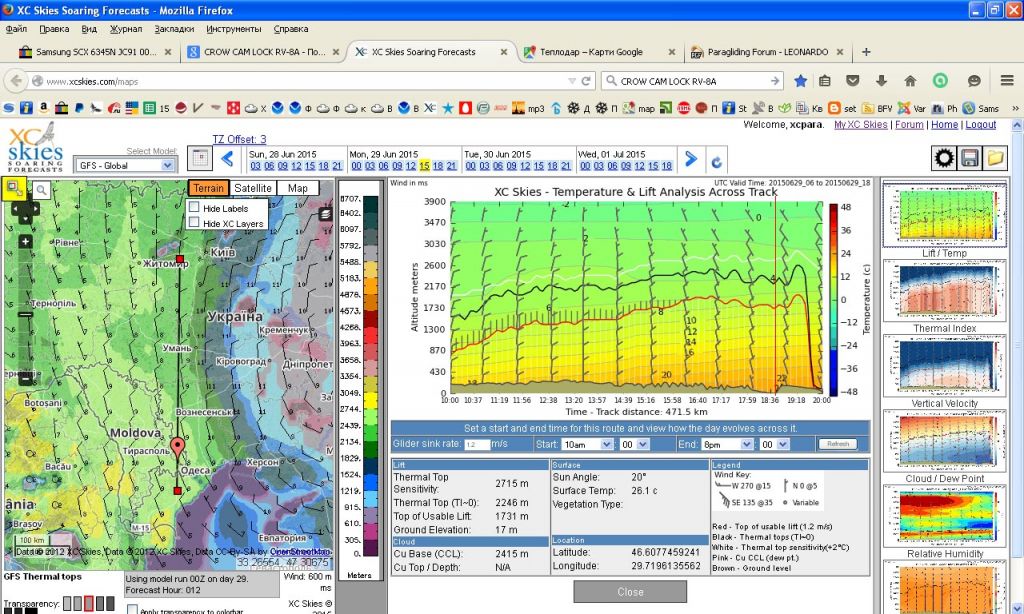Enable the Hide Labels checkbox

[194, 207]
